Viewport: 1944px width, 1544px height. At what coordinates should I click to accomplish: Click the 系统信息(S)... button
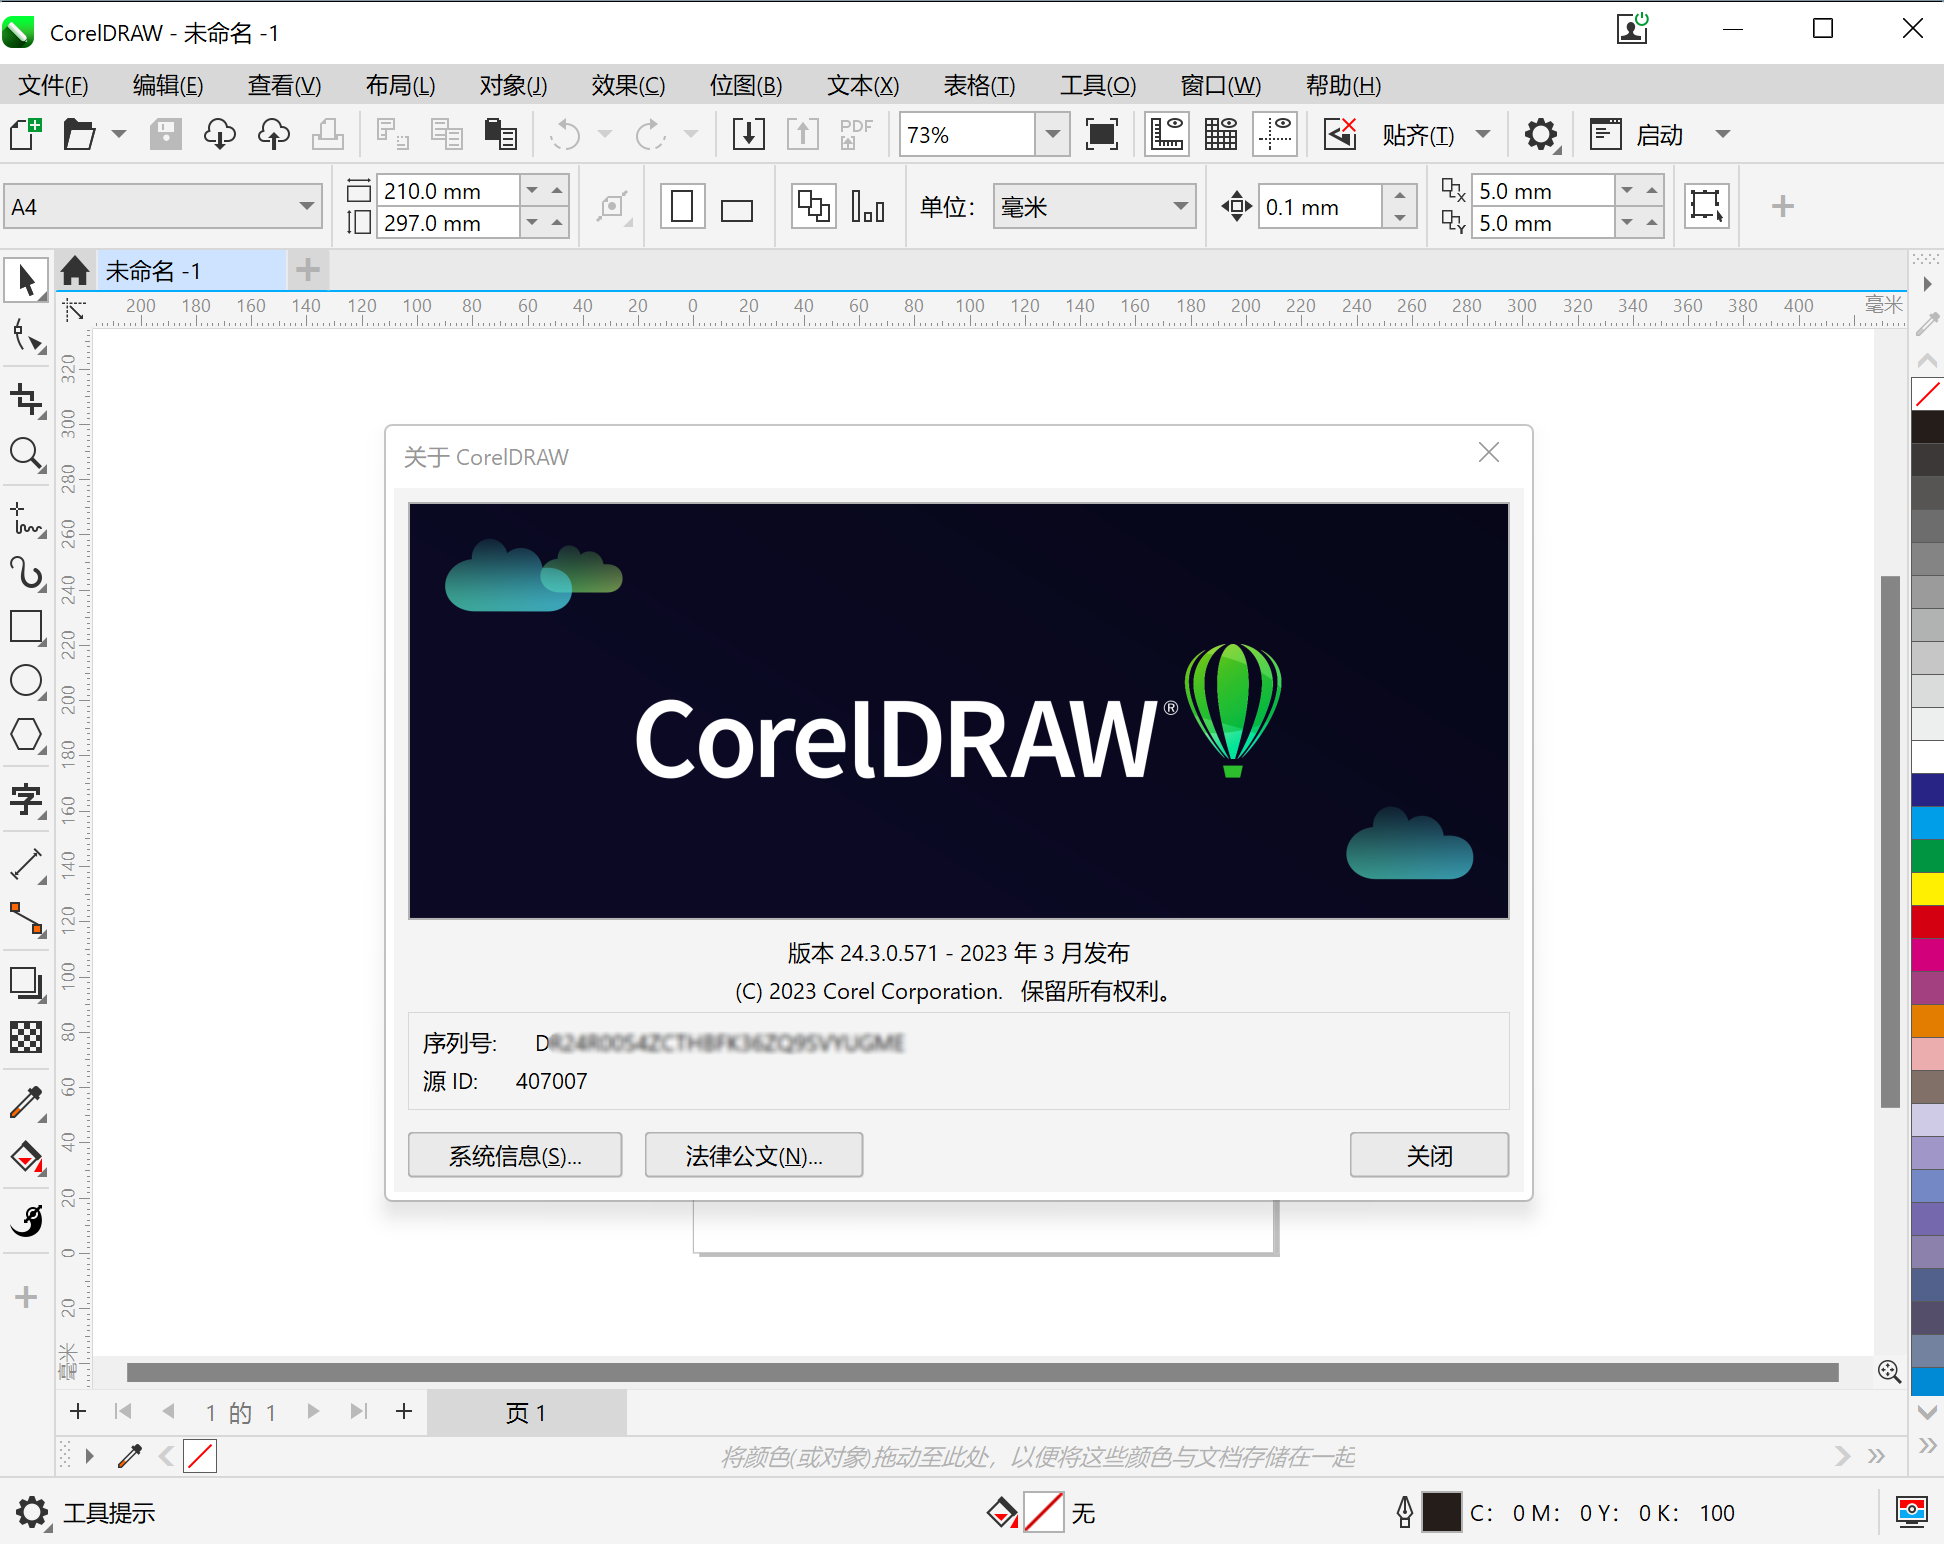tap(515, 1155)
